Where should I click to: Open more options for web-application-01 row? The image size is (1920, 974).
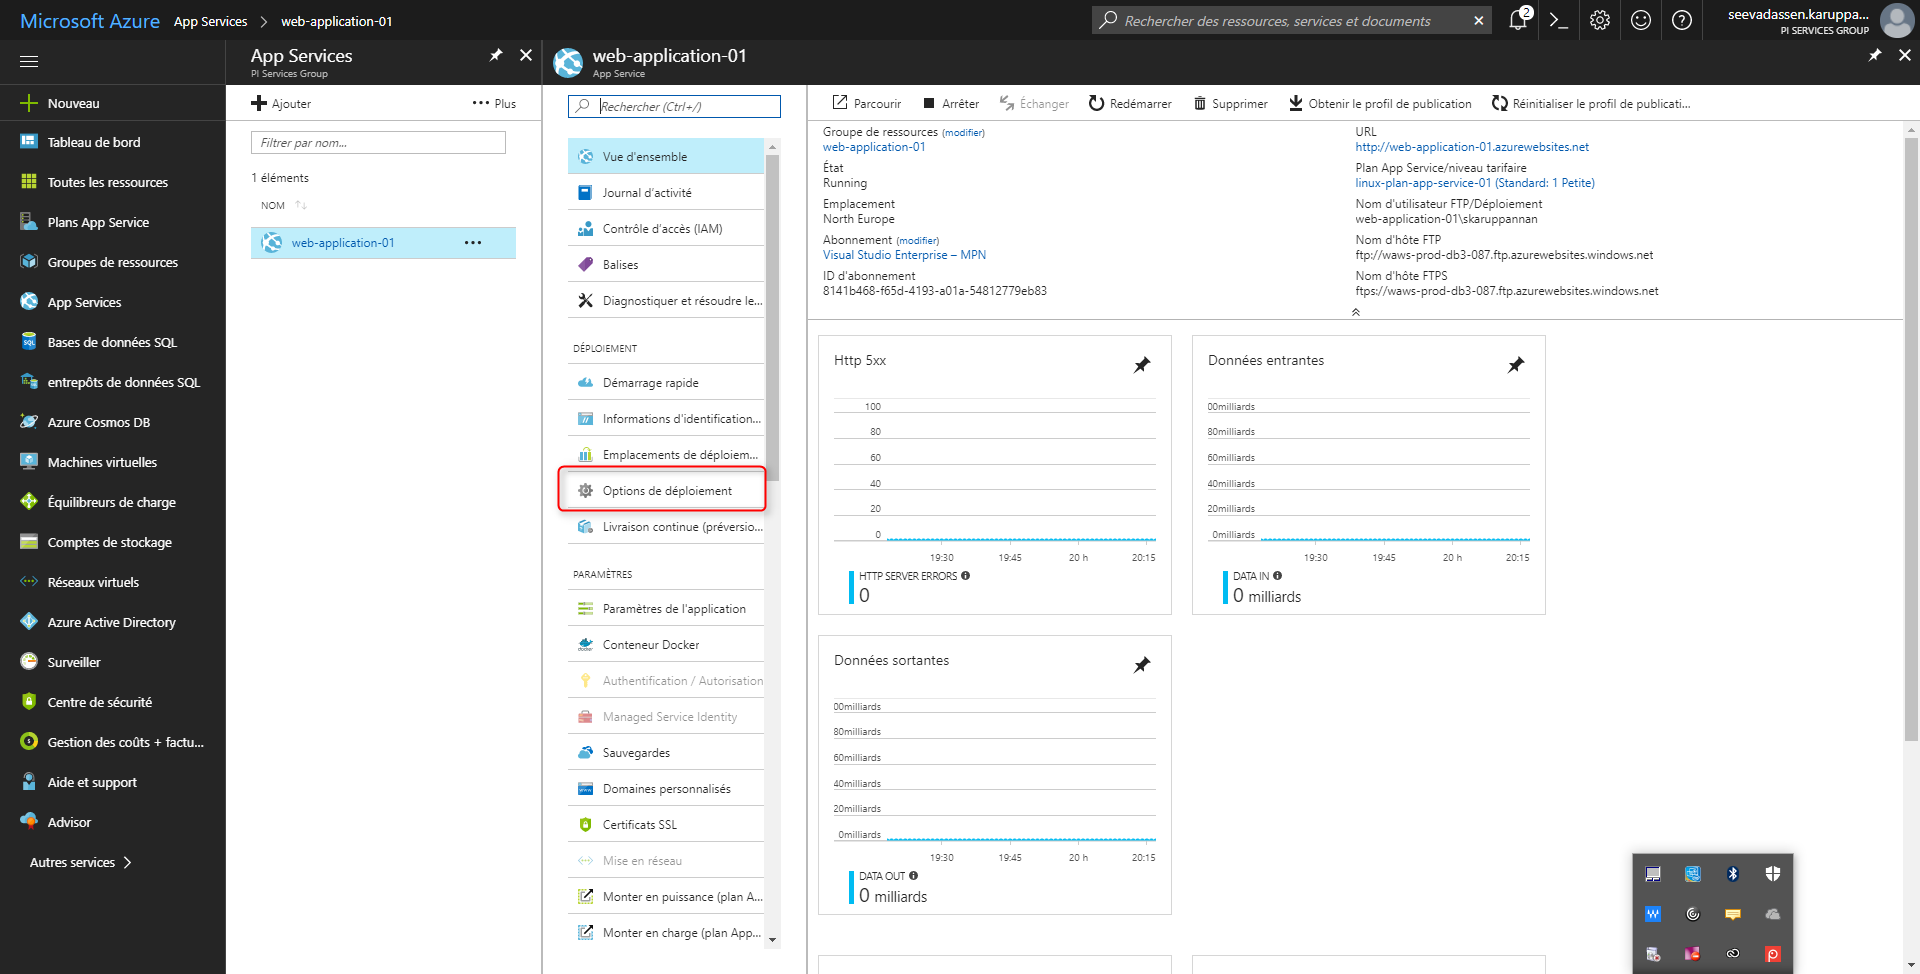click(x=473, y=243)
